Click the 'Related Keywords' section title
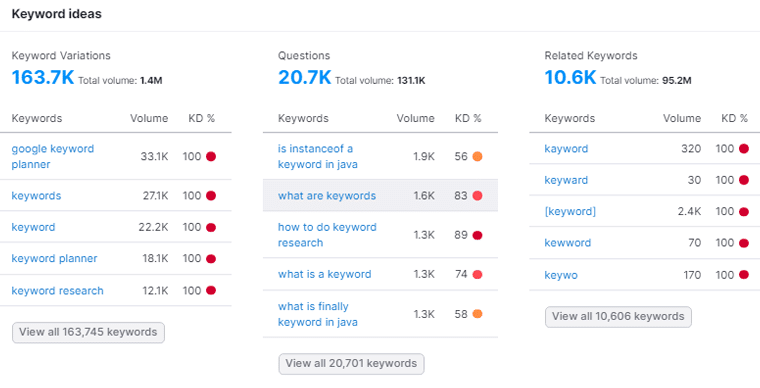The width and height of the screenshot is (760, 388). coord(591,56)
